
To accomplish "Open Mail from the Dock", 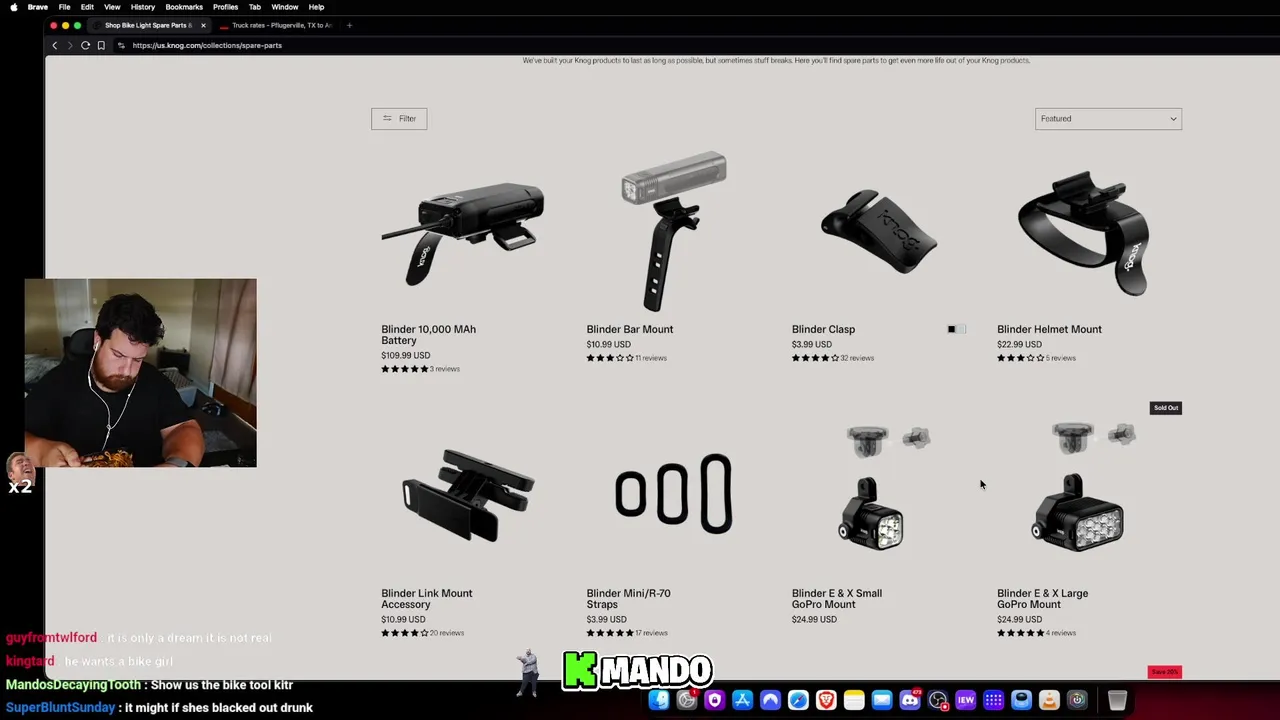I will pyautogui.click(x=882, y=700).
